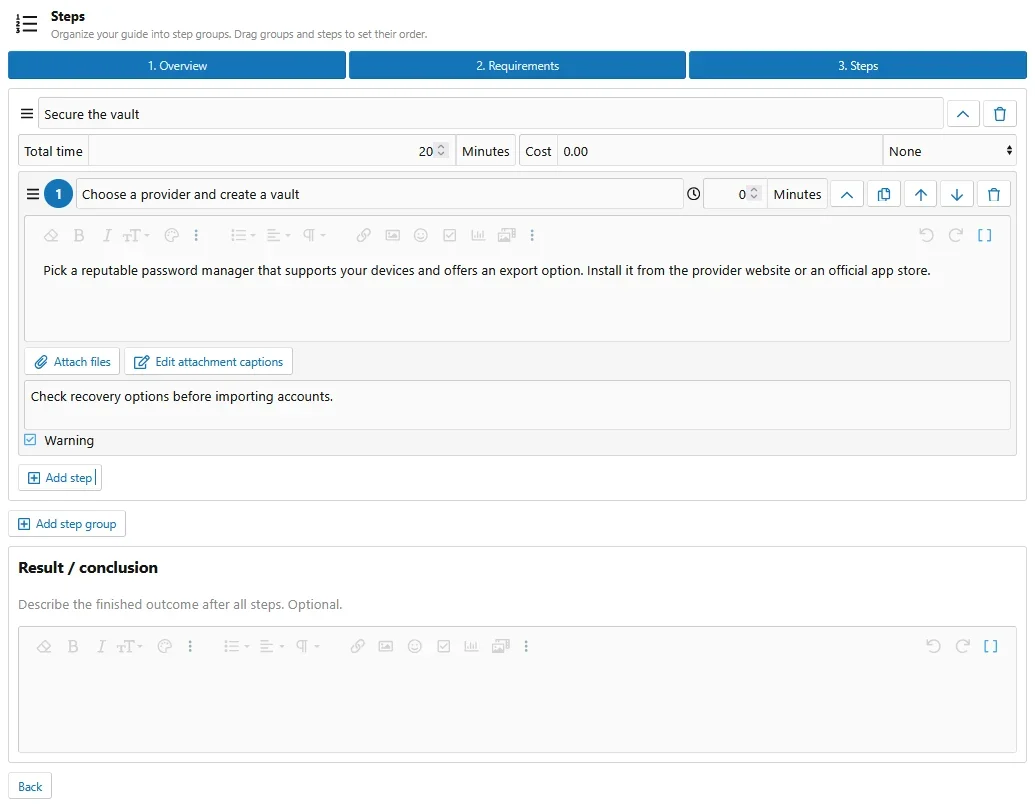Insert a link in the step editor
Image resolution: width=1035 pixels, height=806 pixels.
click(x=363, y=236)
